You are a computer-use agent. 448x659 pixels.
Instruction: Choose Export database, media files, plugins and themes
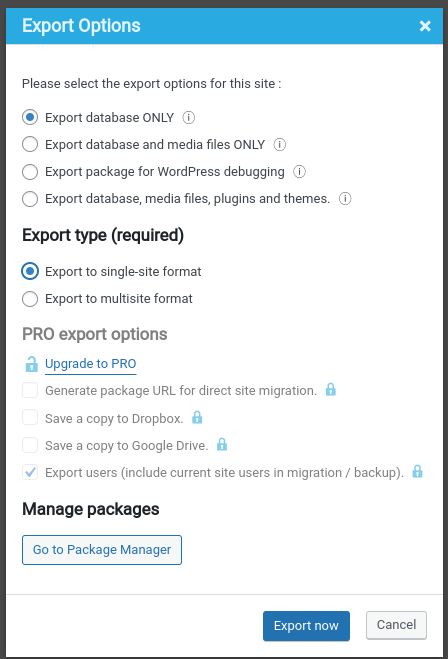pos(30,198)
